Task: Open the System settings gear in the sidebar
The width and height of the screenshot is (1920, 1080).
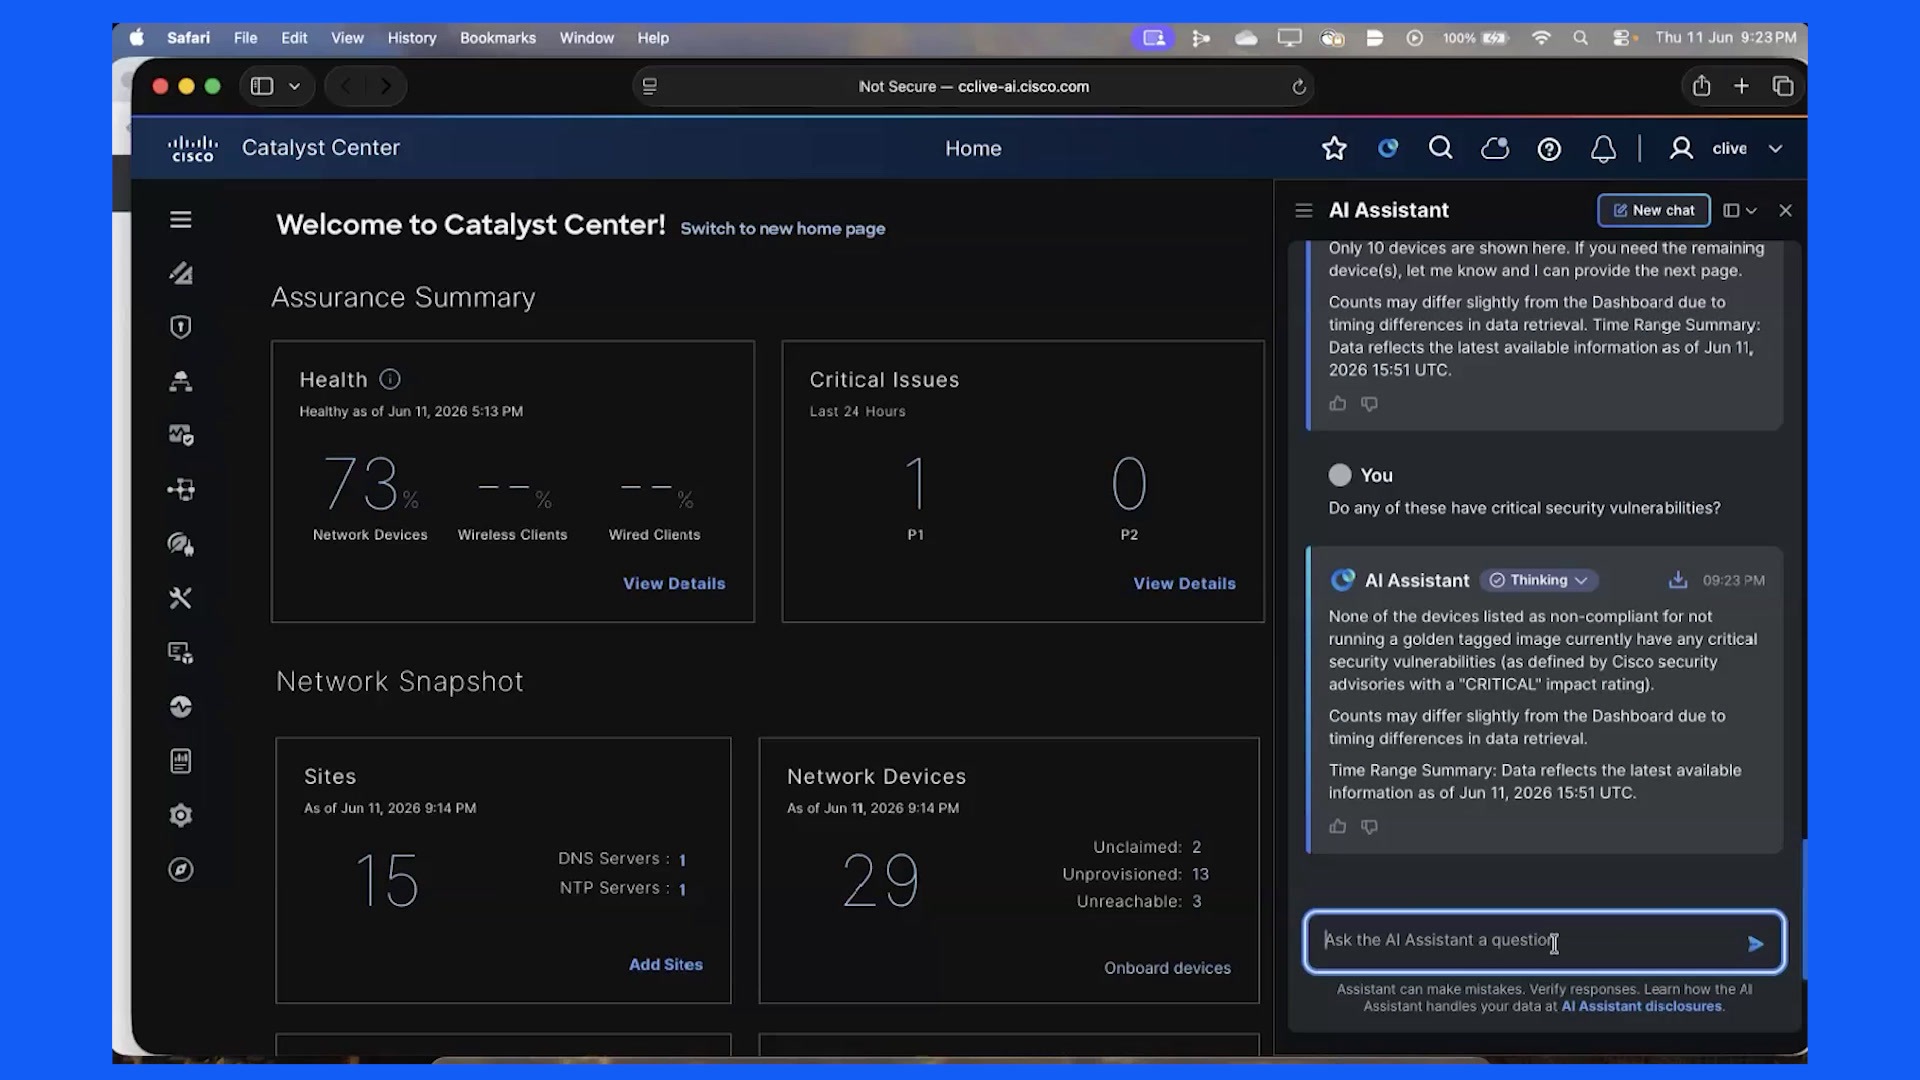Action: click(x=180, y=815)
